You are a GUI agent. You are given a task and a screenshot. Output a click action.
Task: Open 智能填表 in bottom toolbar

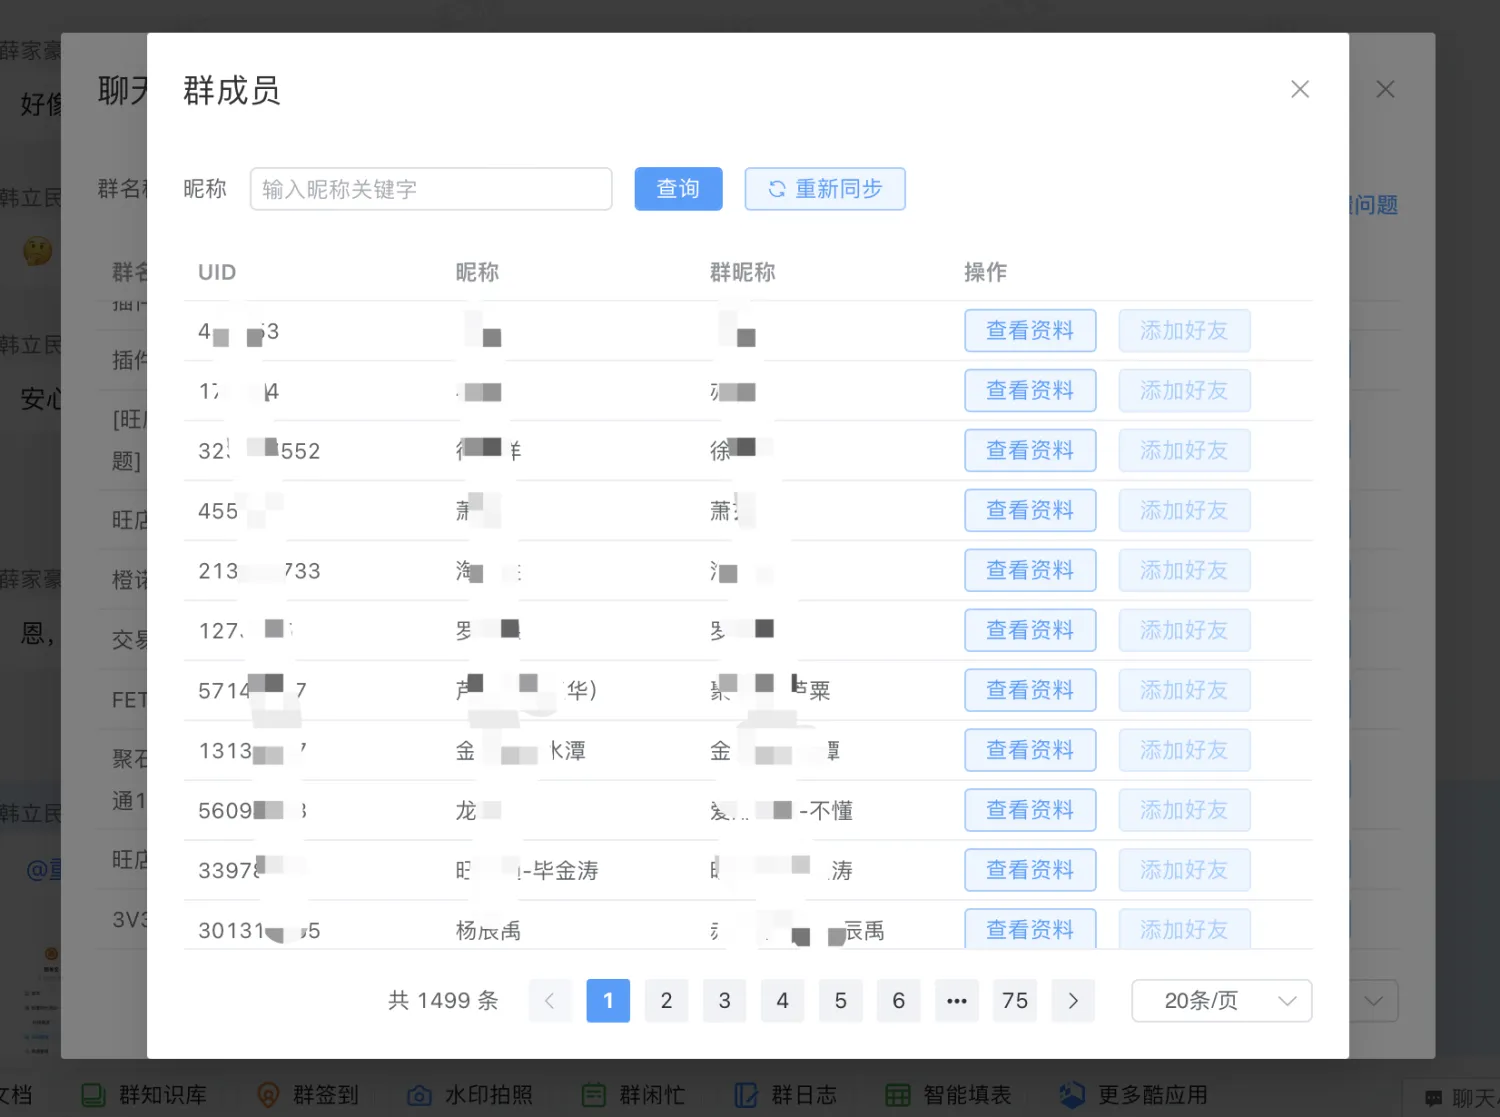point(948,1095)
